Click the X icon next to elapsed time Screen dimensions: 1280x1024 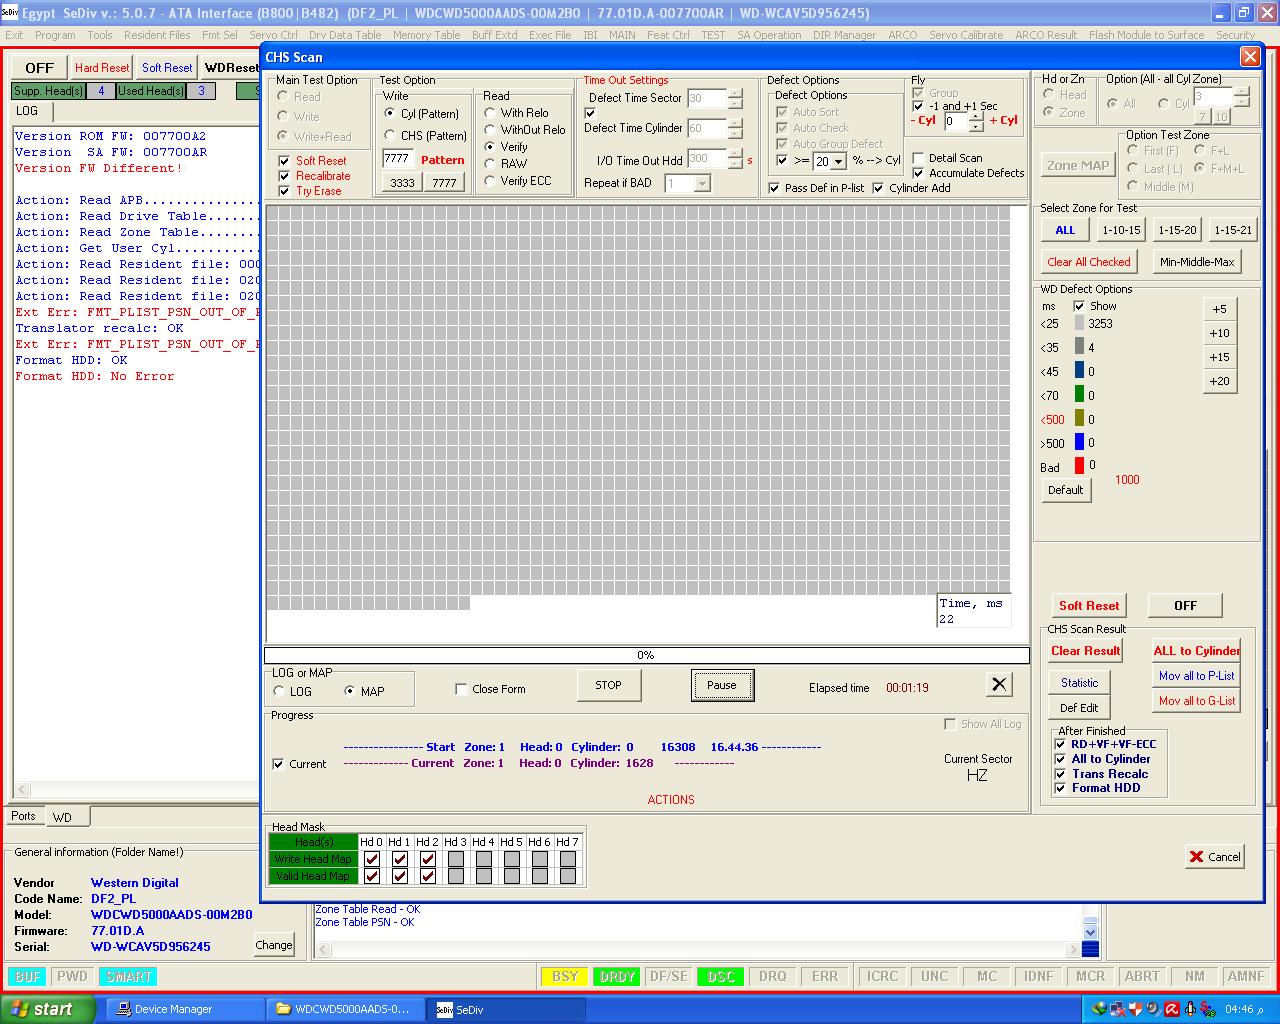tap(999, 684)
